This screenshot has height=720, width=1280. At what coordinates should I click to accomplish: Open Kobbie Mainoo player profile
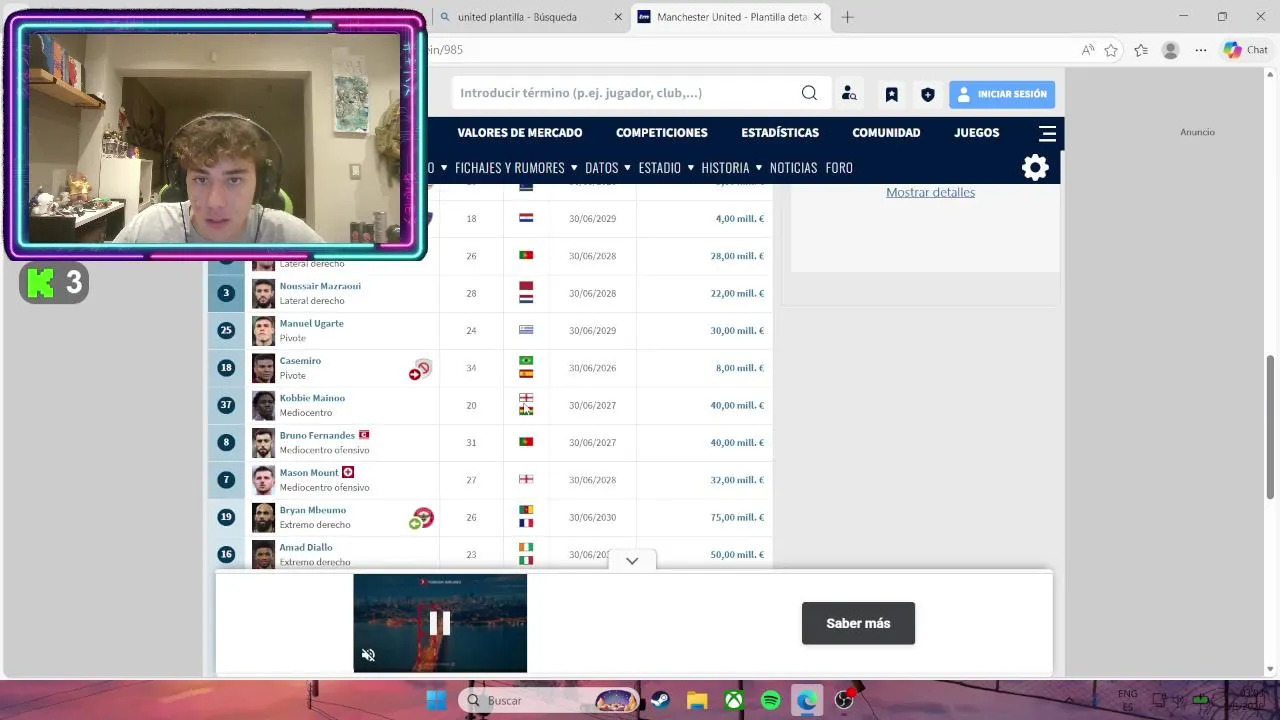pos(312,398)
